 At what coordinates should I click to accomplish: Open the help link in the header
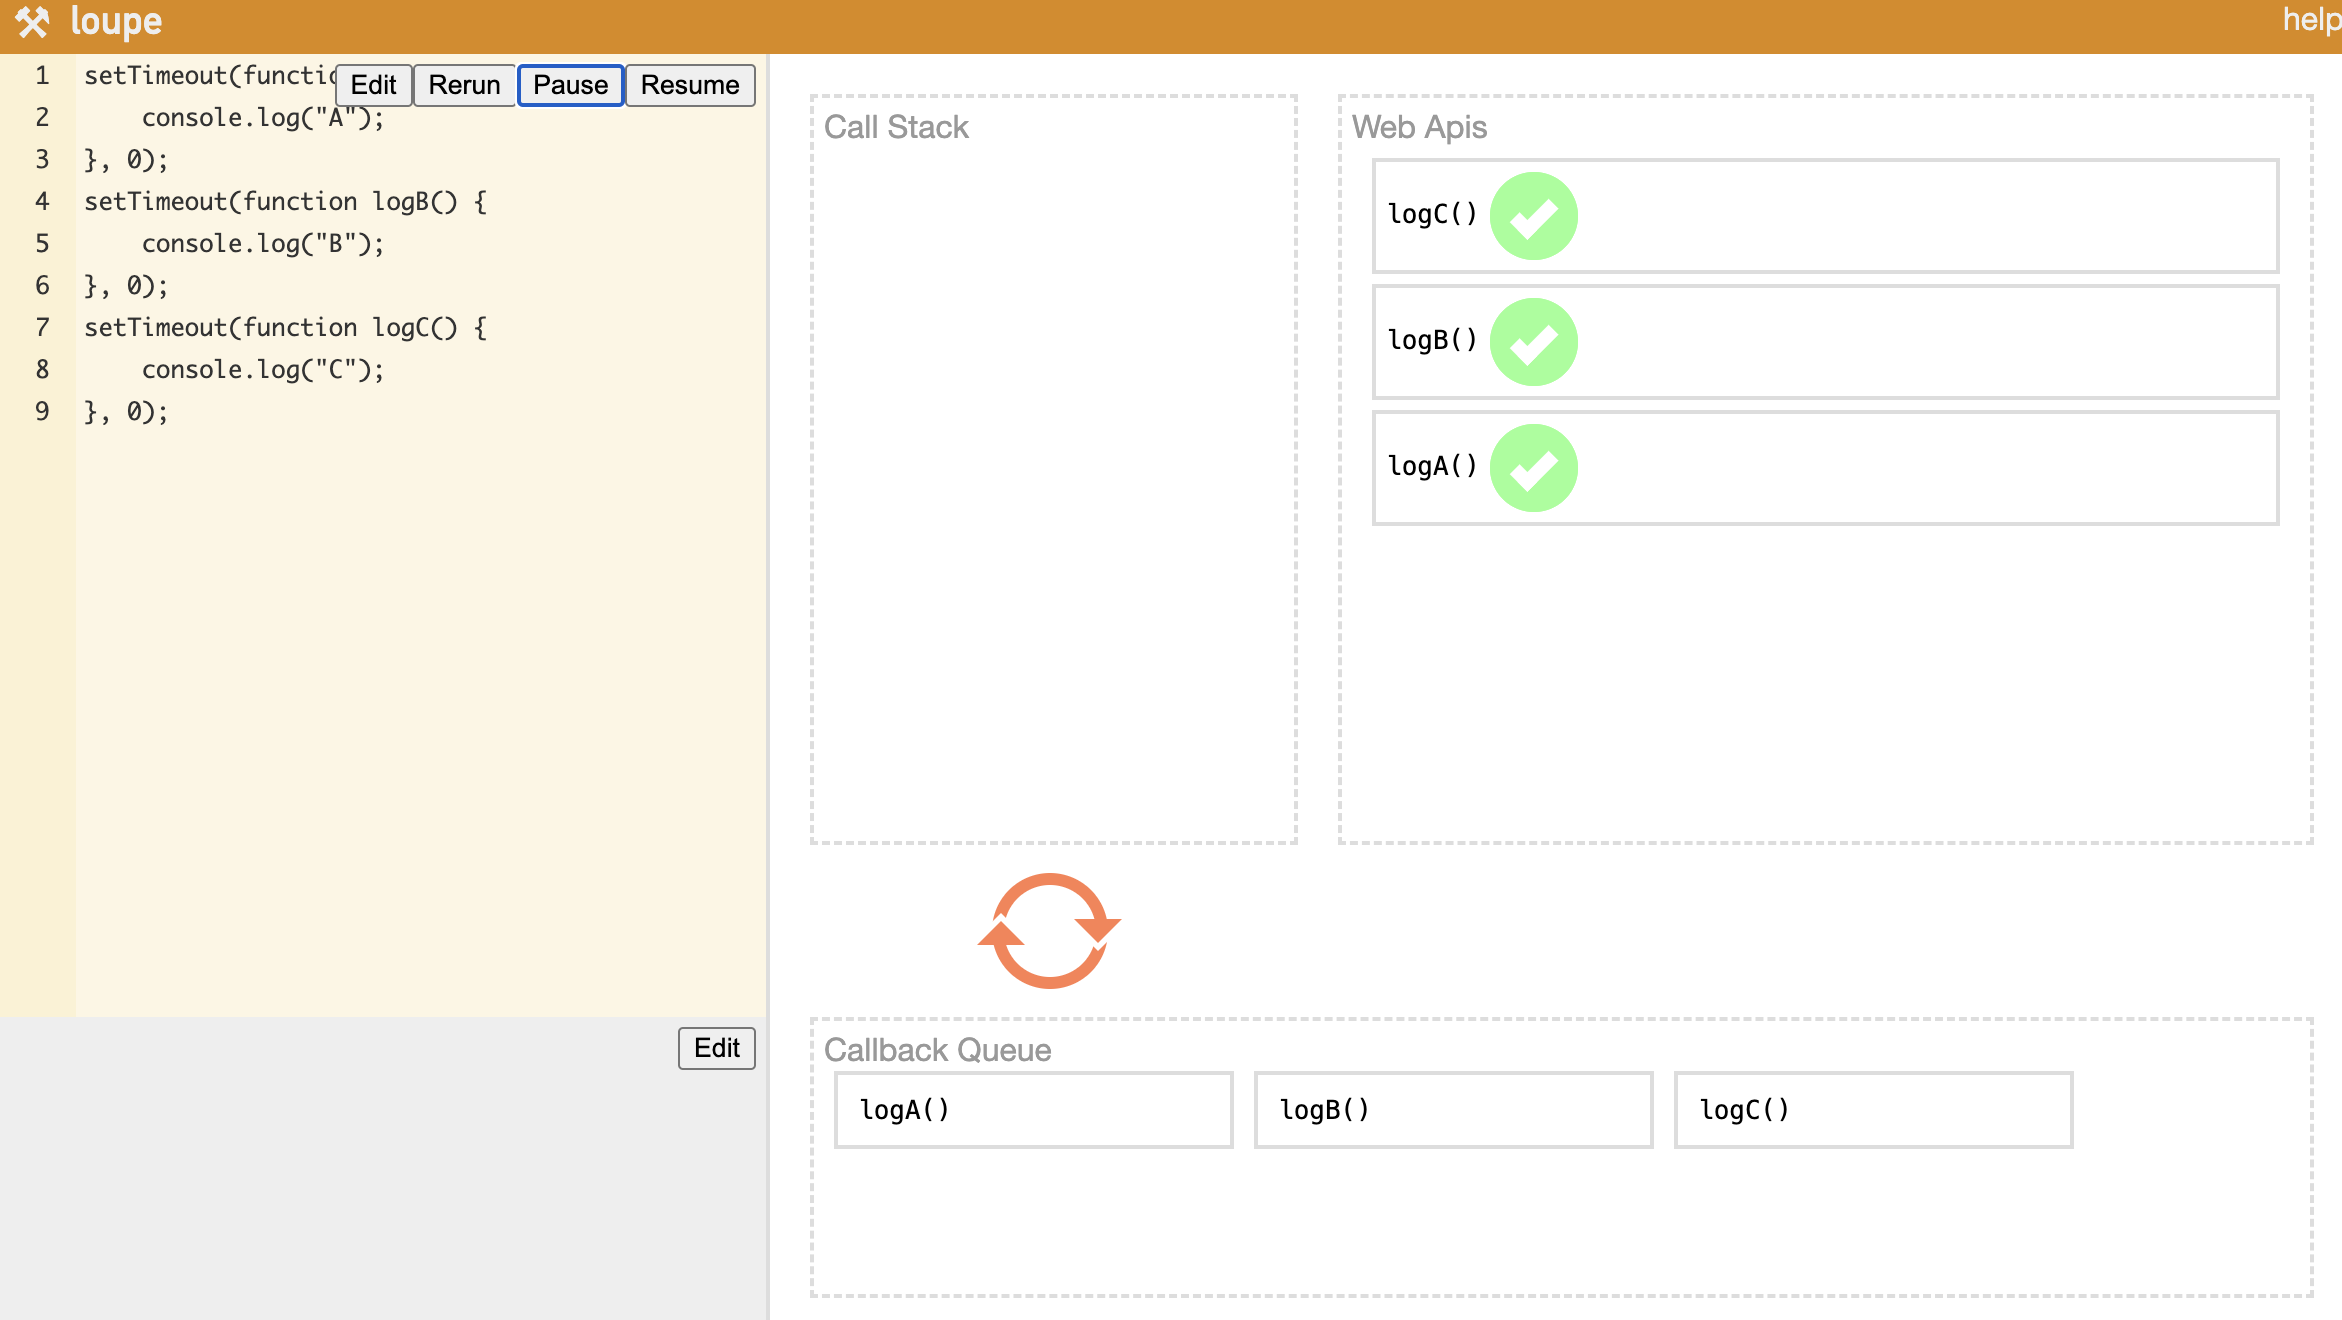pos(2310,20)
